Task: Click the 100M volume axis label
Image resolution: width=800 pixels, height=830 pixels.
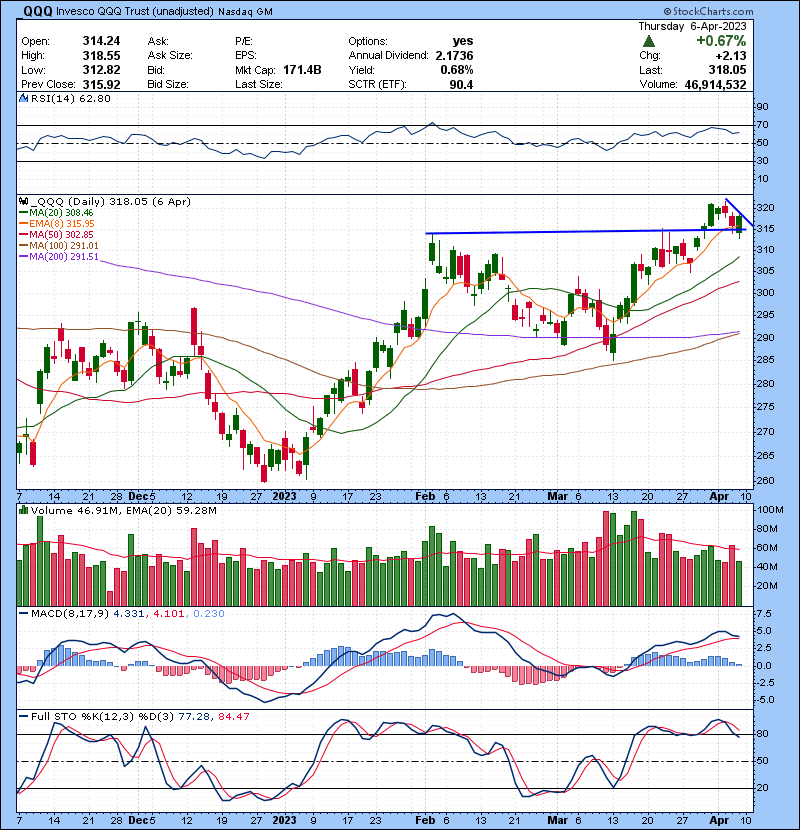Action: (x=770, y=510)
